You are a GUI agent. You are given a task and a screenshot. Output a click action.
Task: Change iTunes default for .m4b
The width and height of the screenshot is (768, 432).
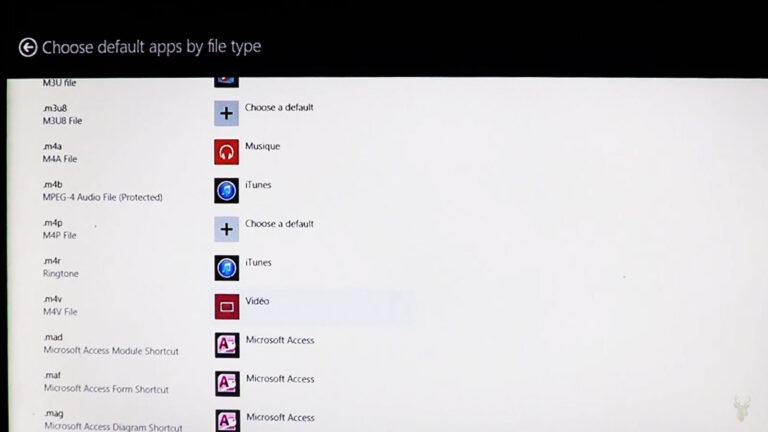(x=258, y=185)
